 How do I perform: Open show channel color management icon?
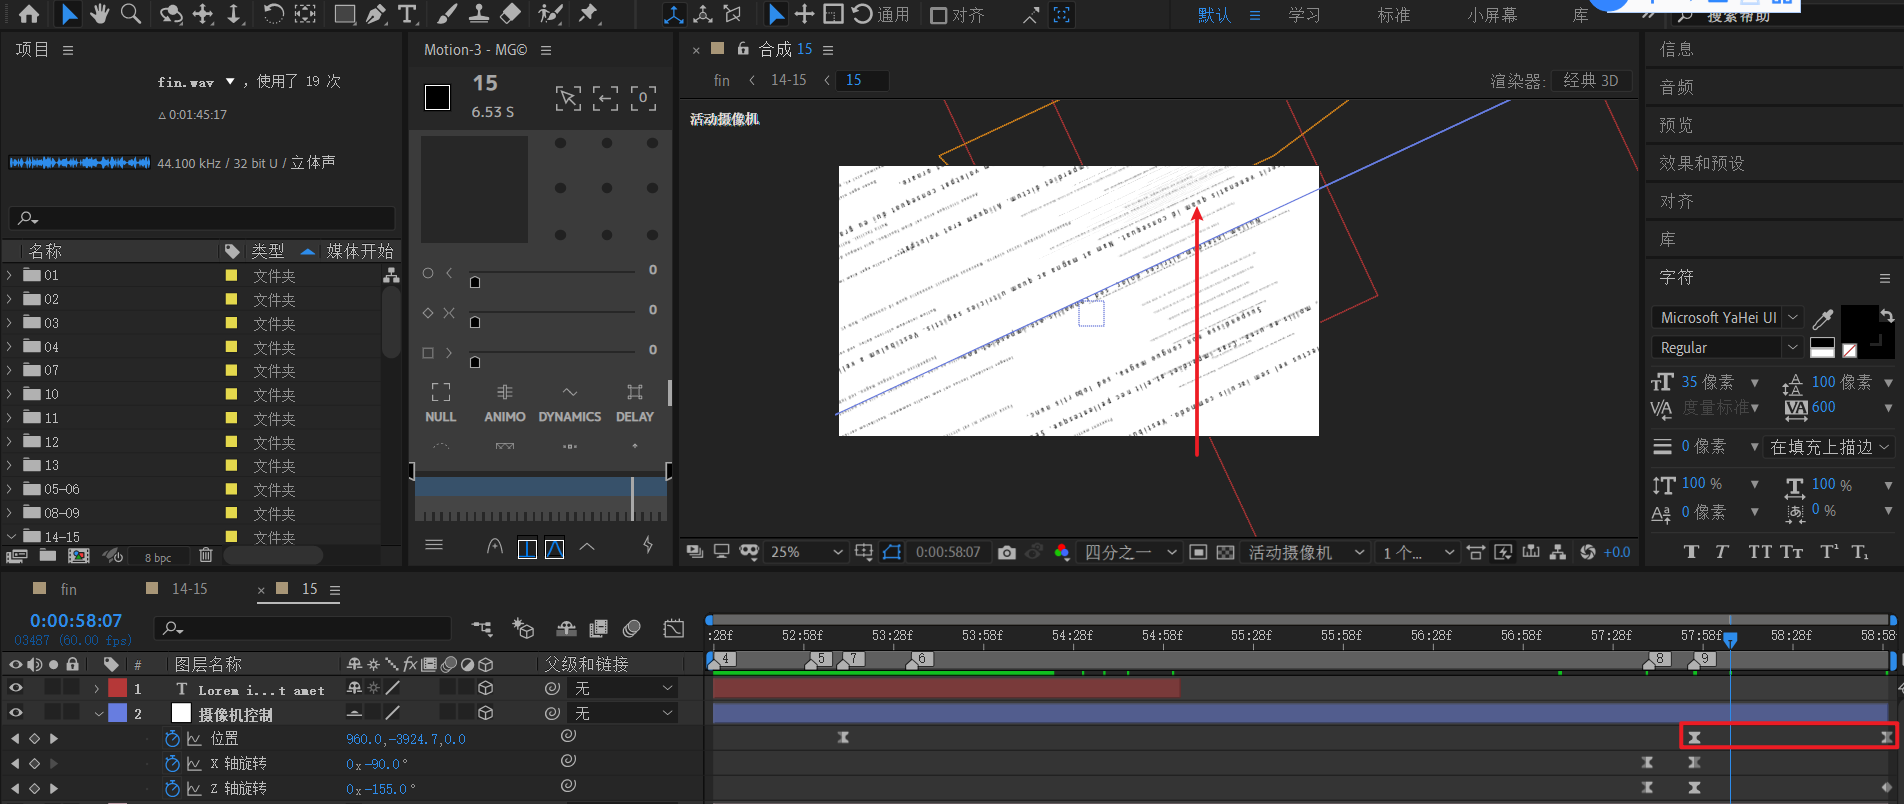[x=1062, y=552]
